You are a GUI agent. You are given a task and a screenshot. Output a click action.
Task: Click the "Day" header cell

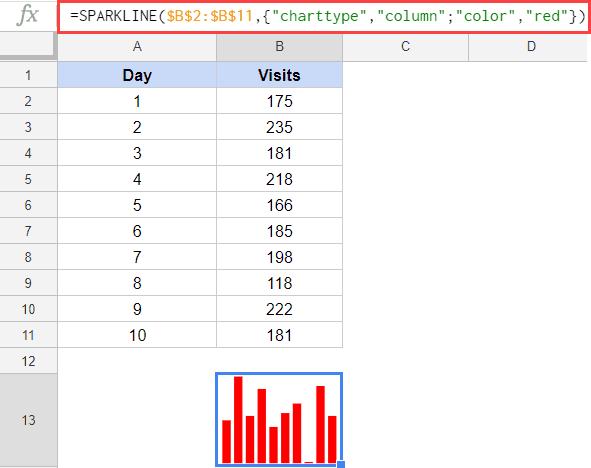tap(137, 75)
